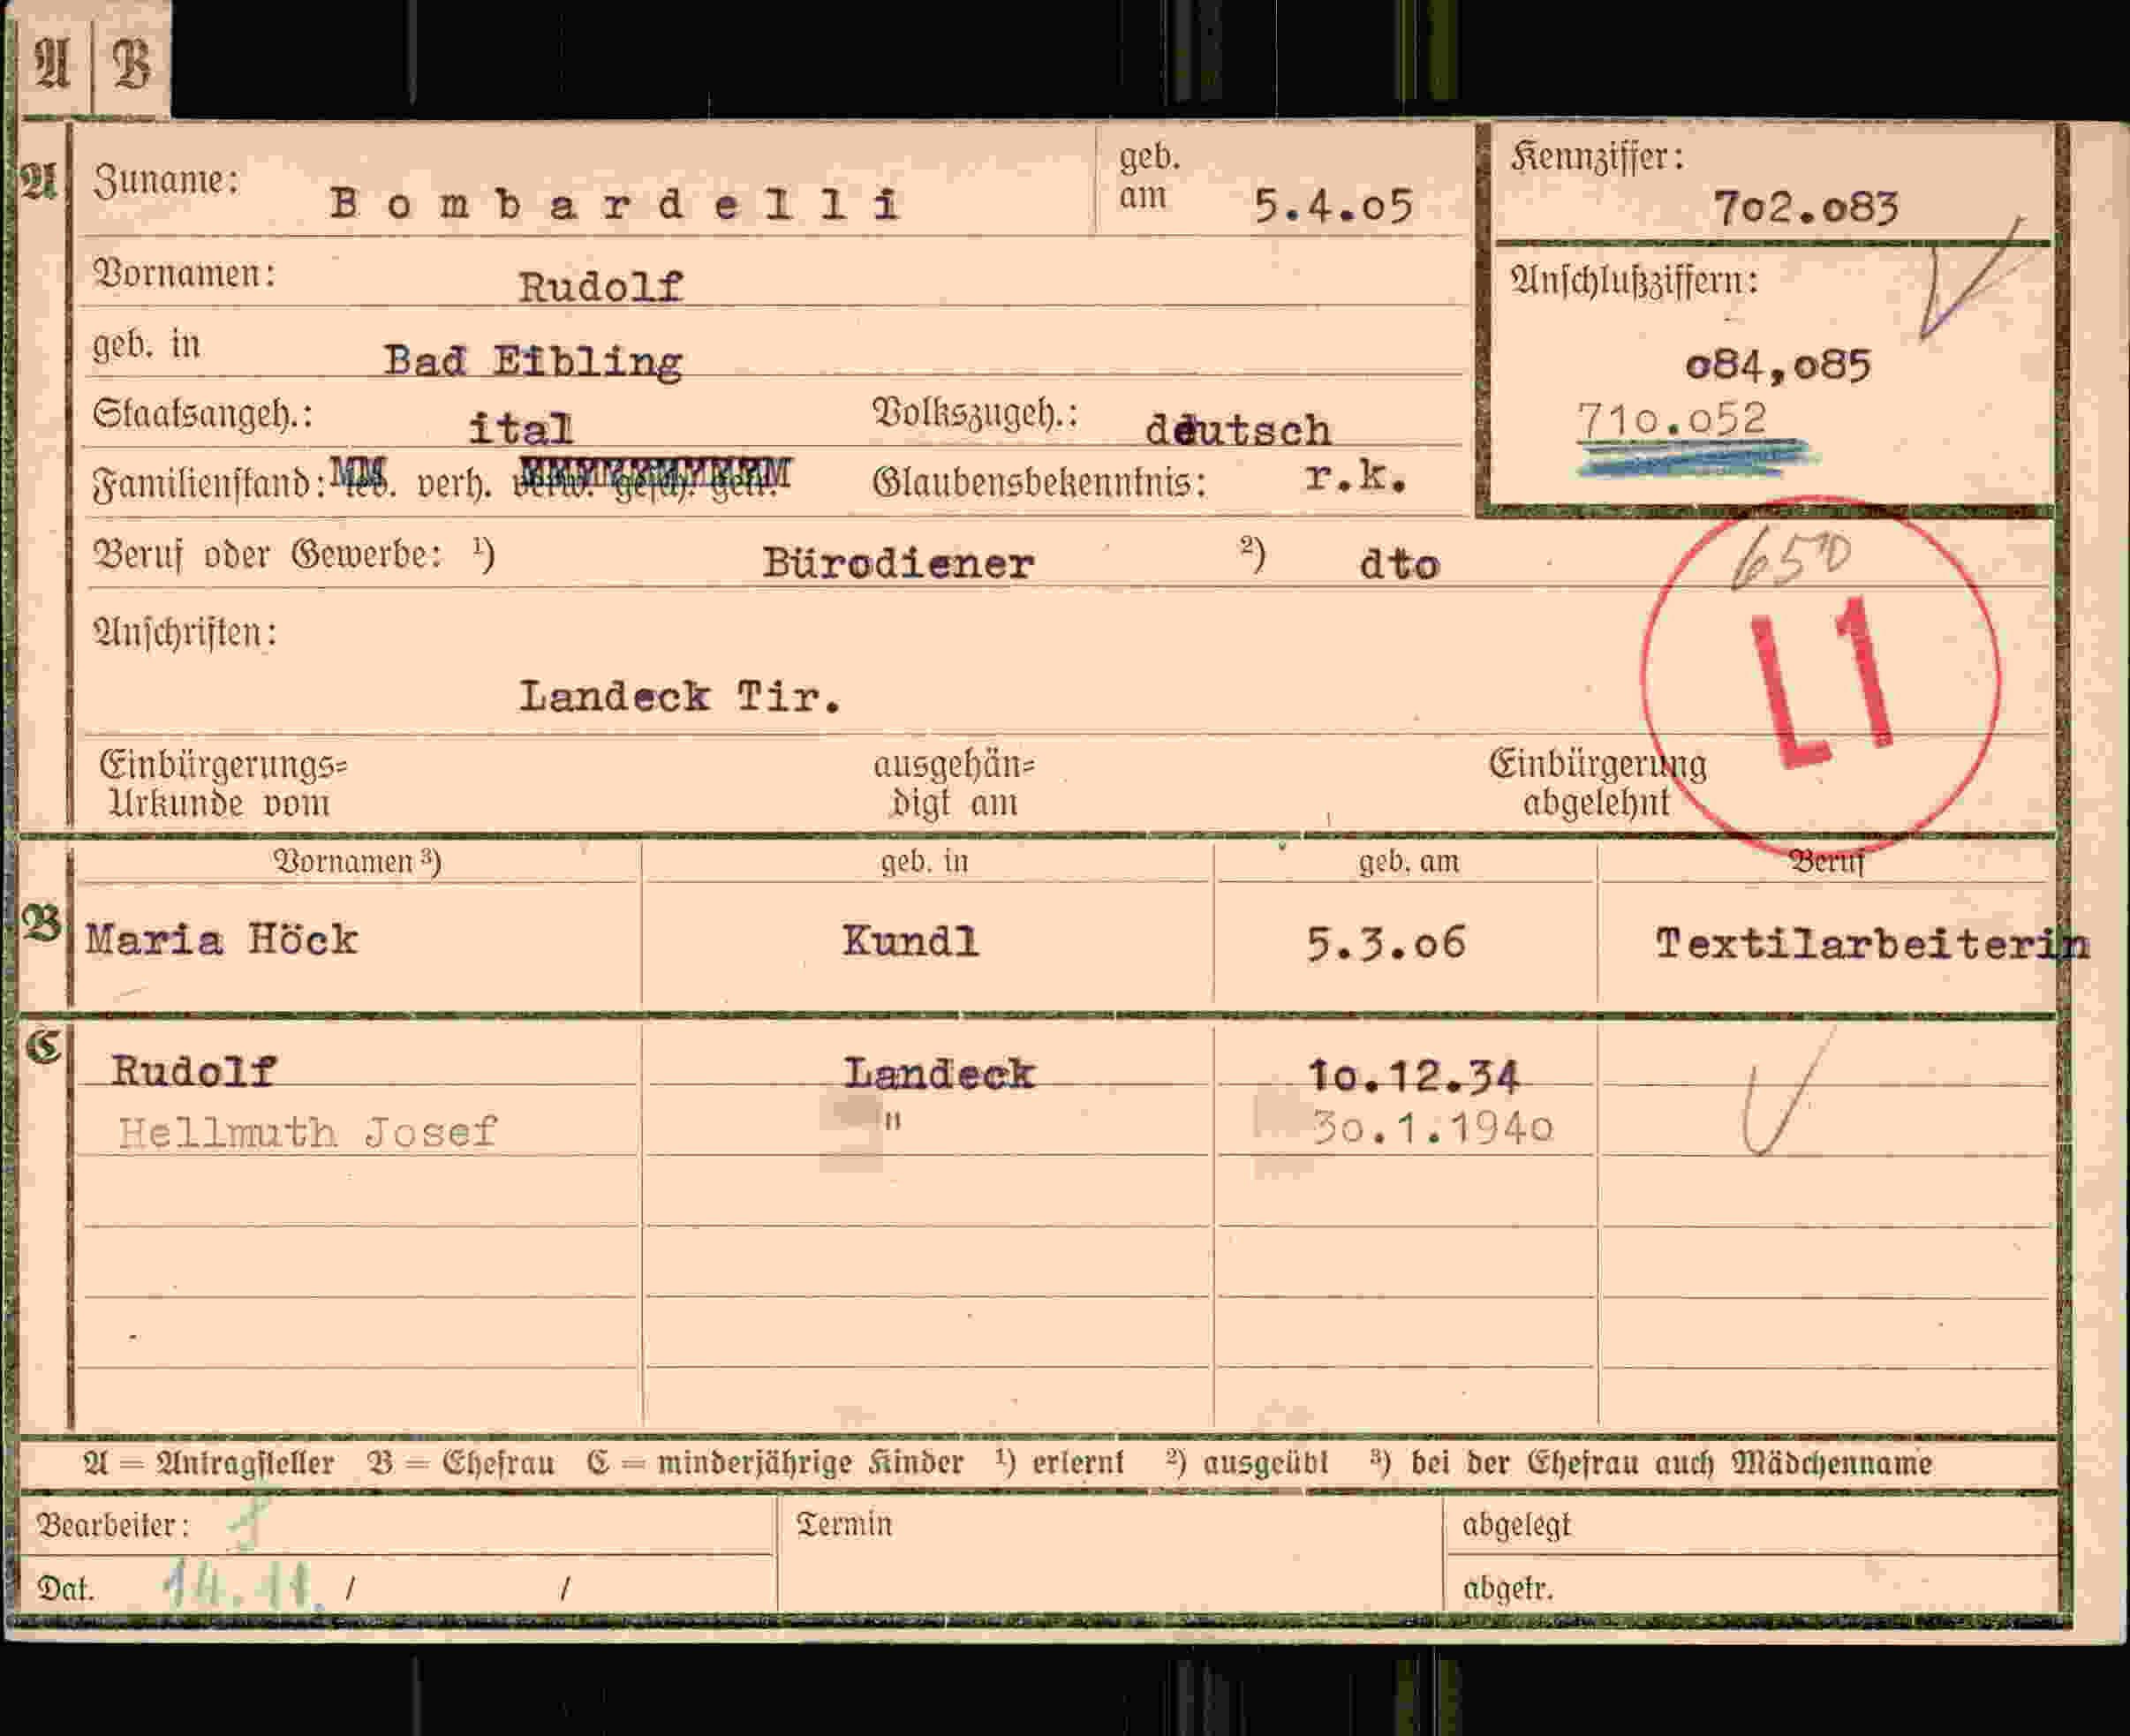Click the 'verh.' marital status option
Screen dimensions: 2130x1736
[x=454, y=485]
